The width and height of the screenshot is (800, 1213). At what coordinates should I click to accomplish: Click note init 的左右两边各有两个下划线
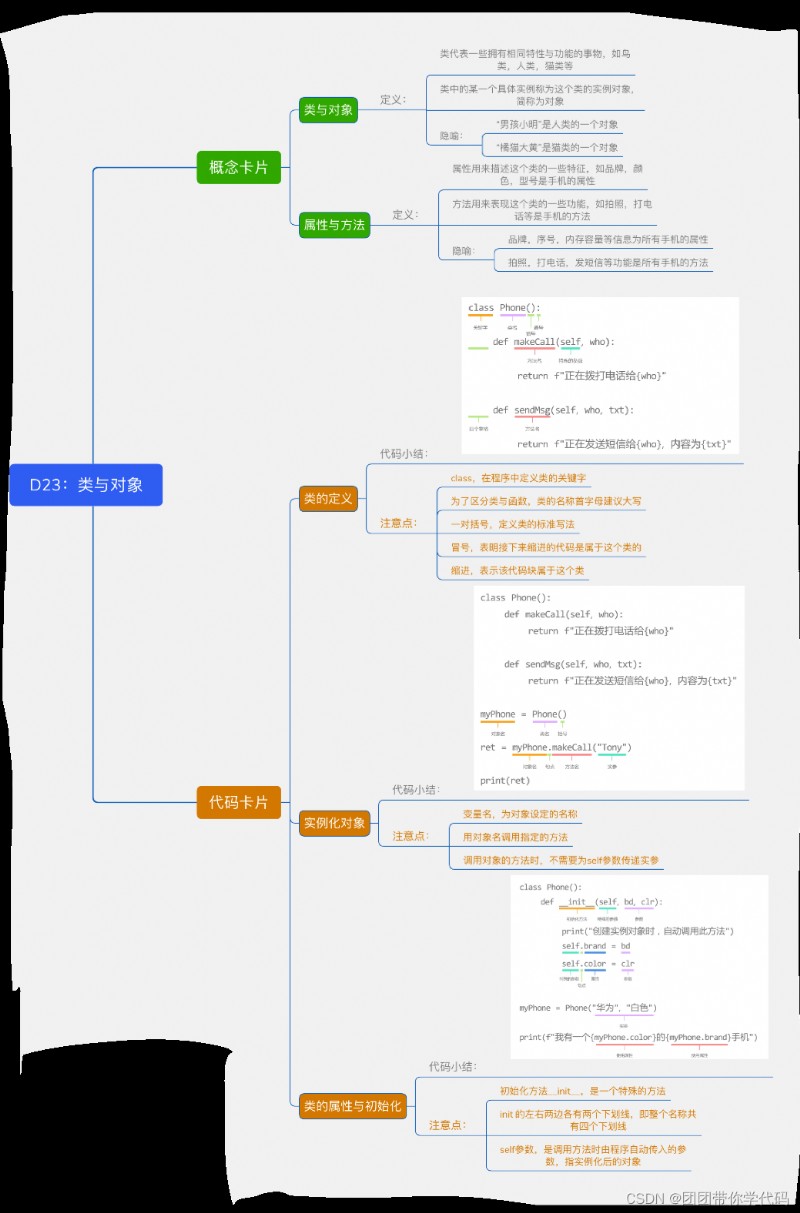pos(598,1120)
